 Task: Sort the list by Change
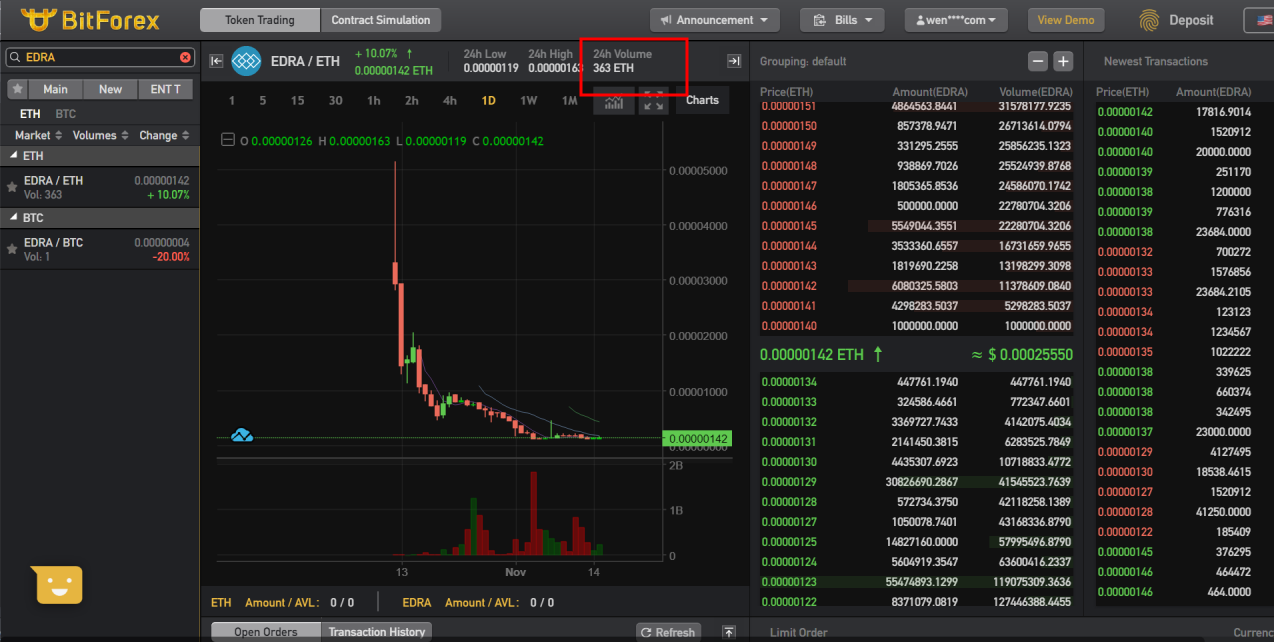(x=164, y=135)
